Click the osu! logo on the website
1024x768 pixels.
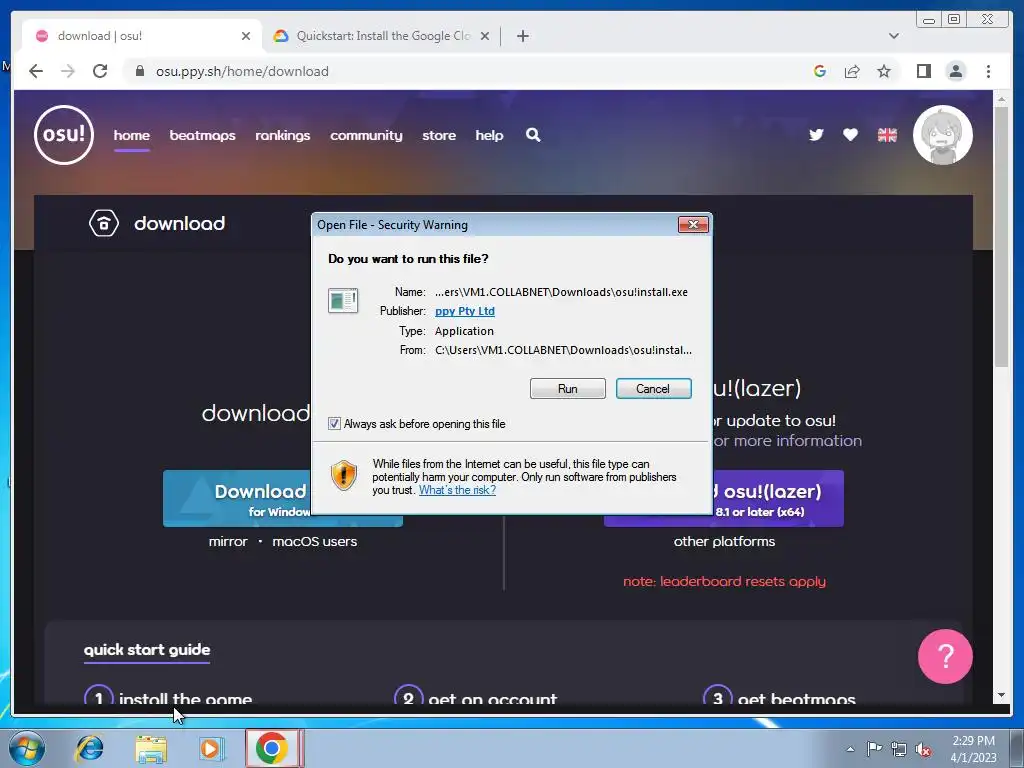coord(64,135)
